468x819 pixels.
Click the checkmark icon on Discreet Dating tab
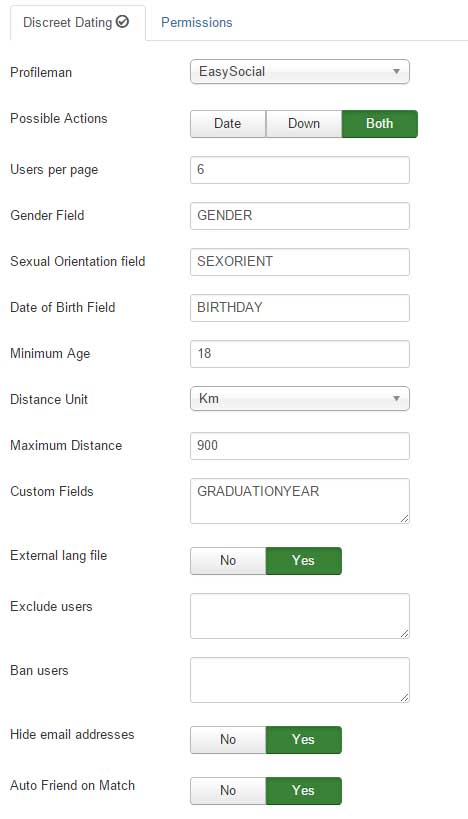coord(123,22)
